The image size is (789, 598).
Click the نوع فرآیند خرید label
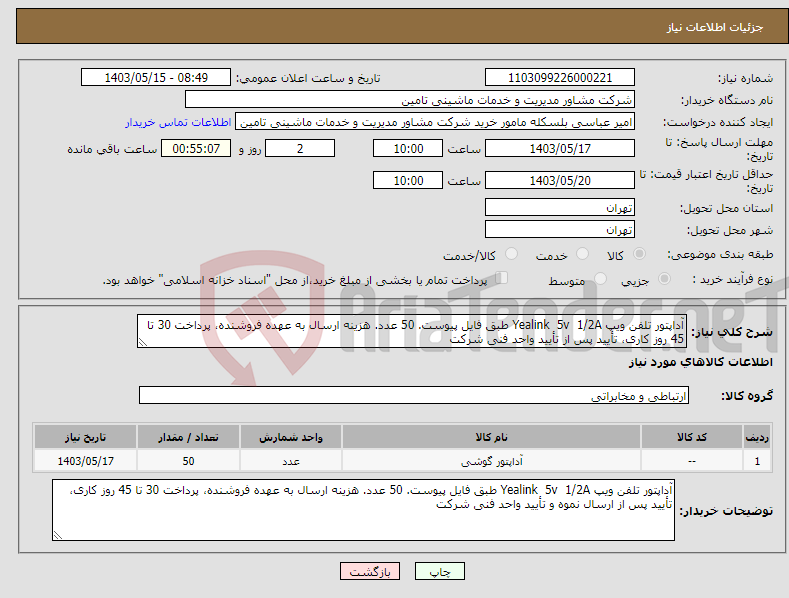coord(733,279)
